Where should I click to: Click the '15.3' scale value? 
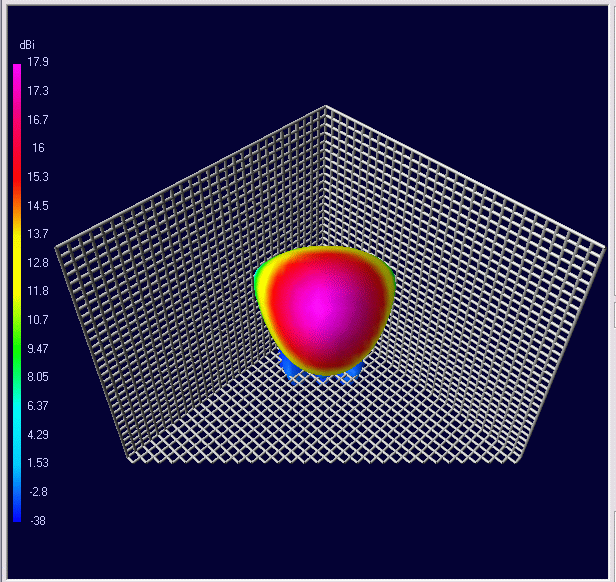pyautogui.click(x=38, y=176)
